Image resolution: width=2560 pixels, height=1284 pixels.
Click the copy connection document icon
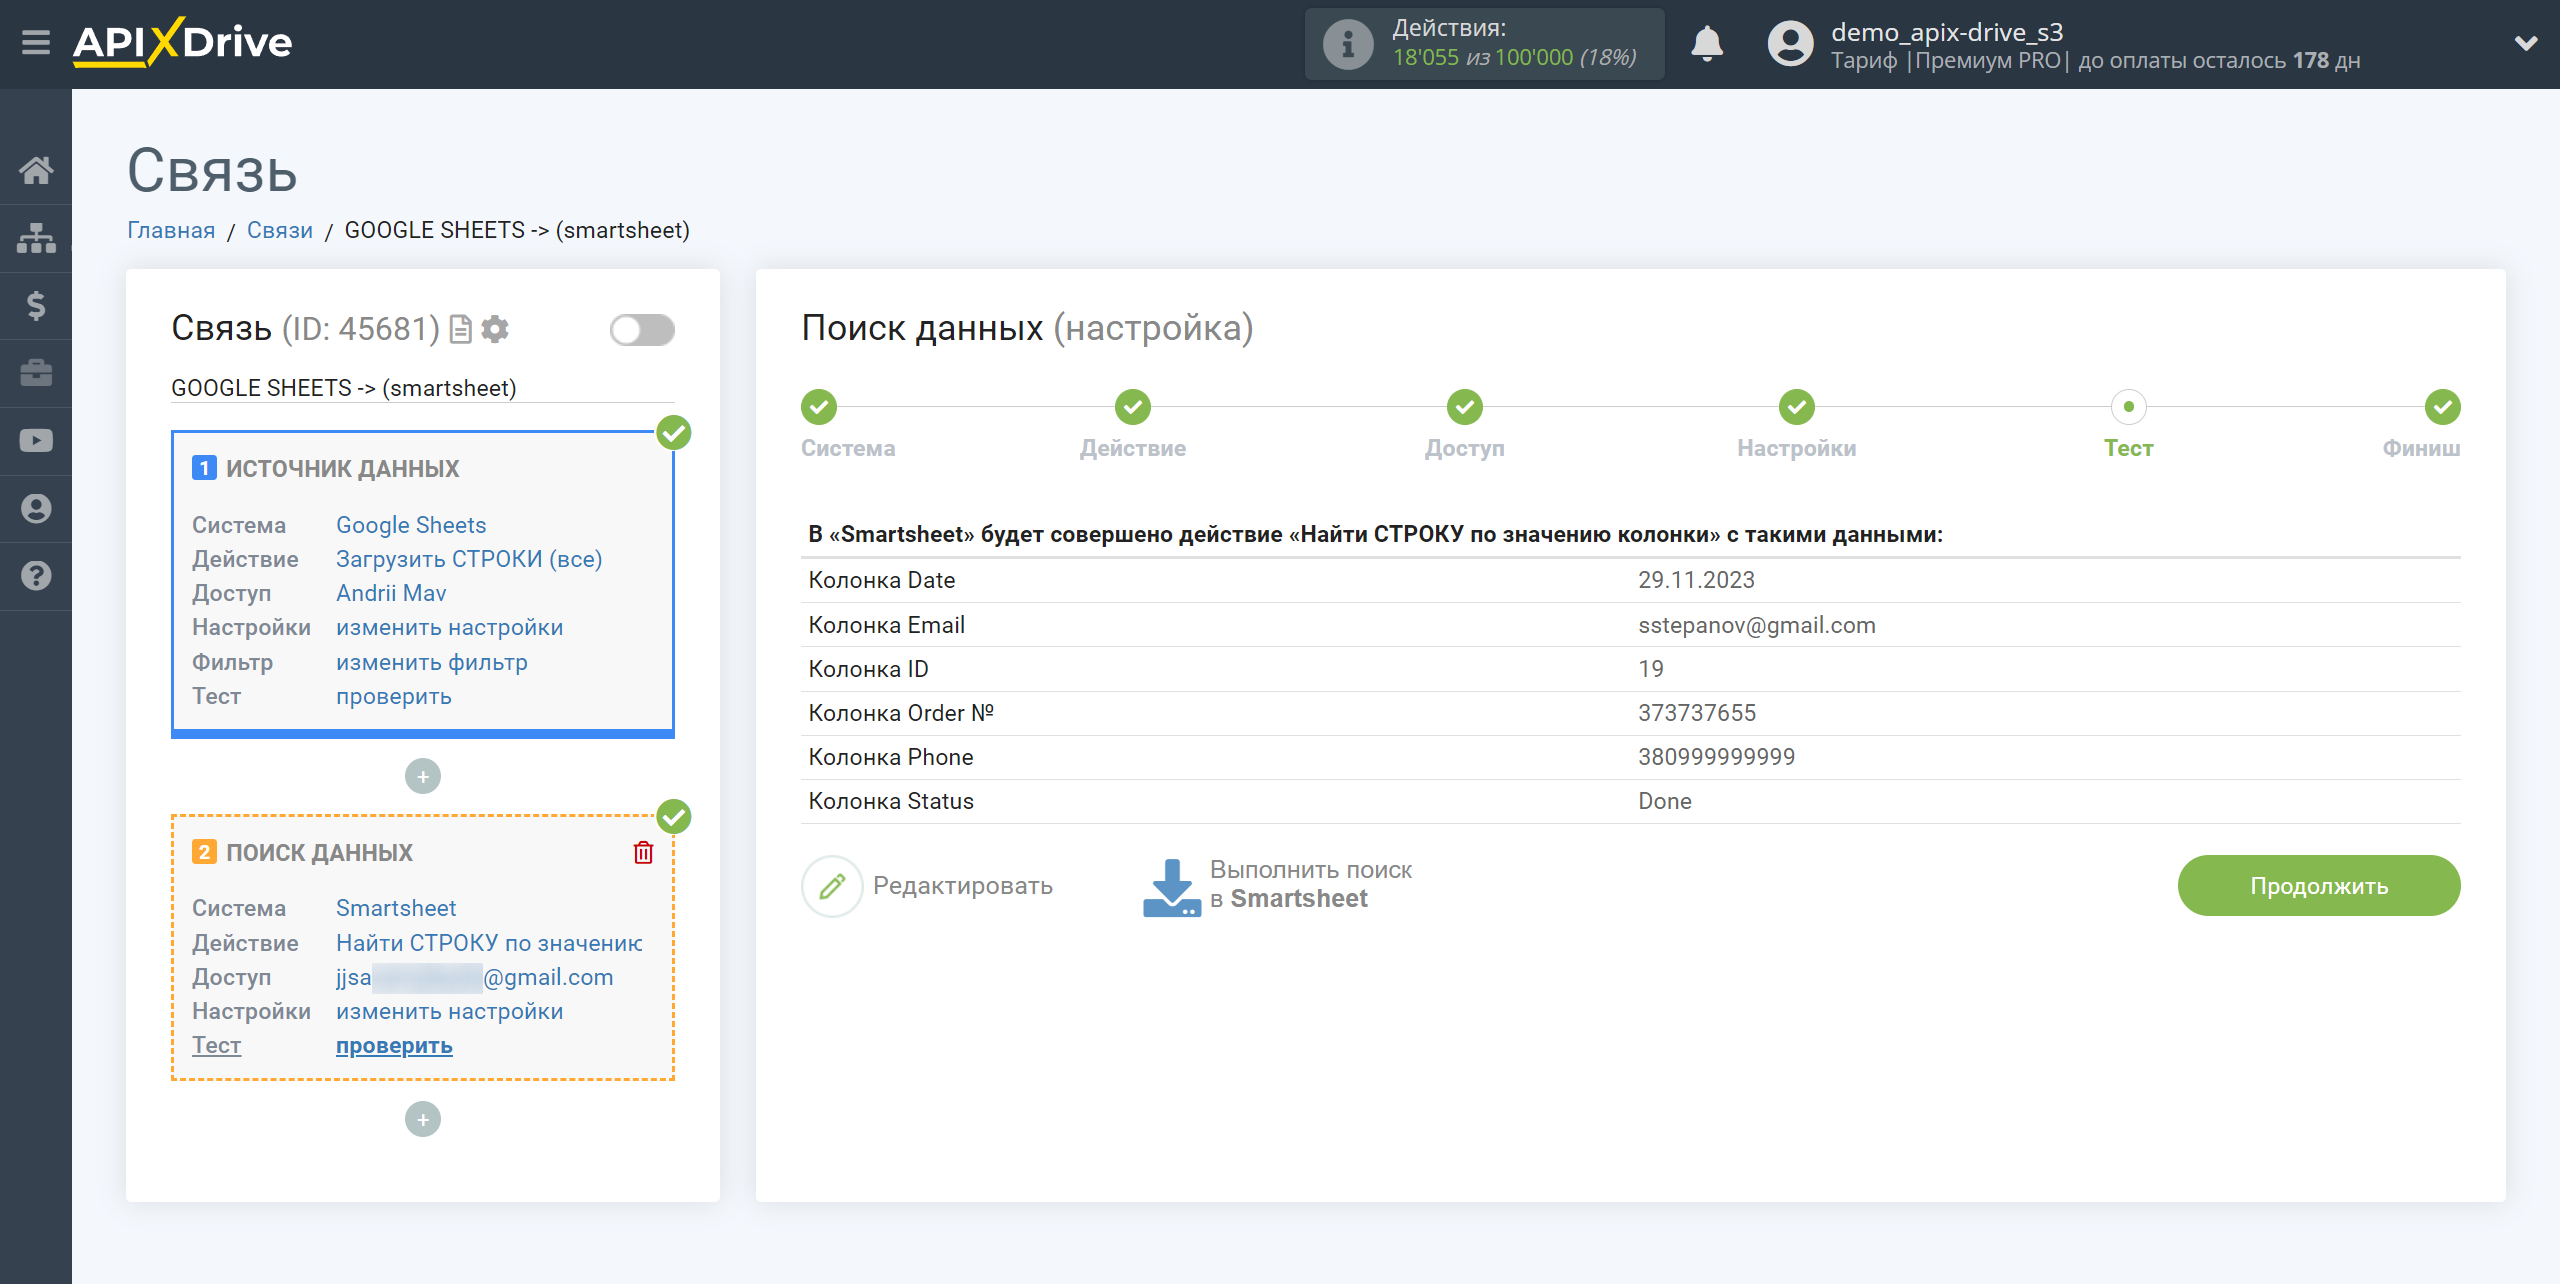click(x=460, y=329)
